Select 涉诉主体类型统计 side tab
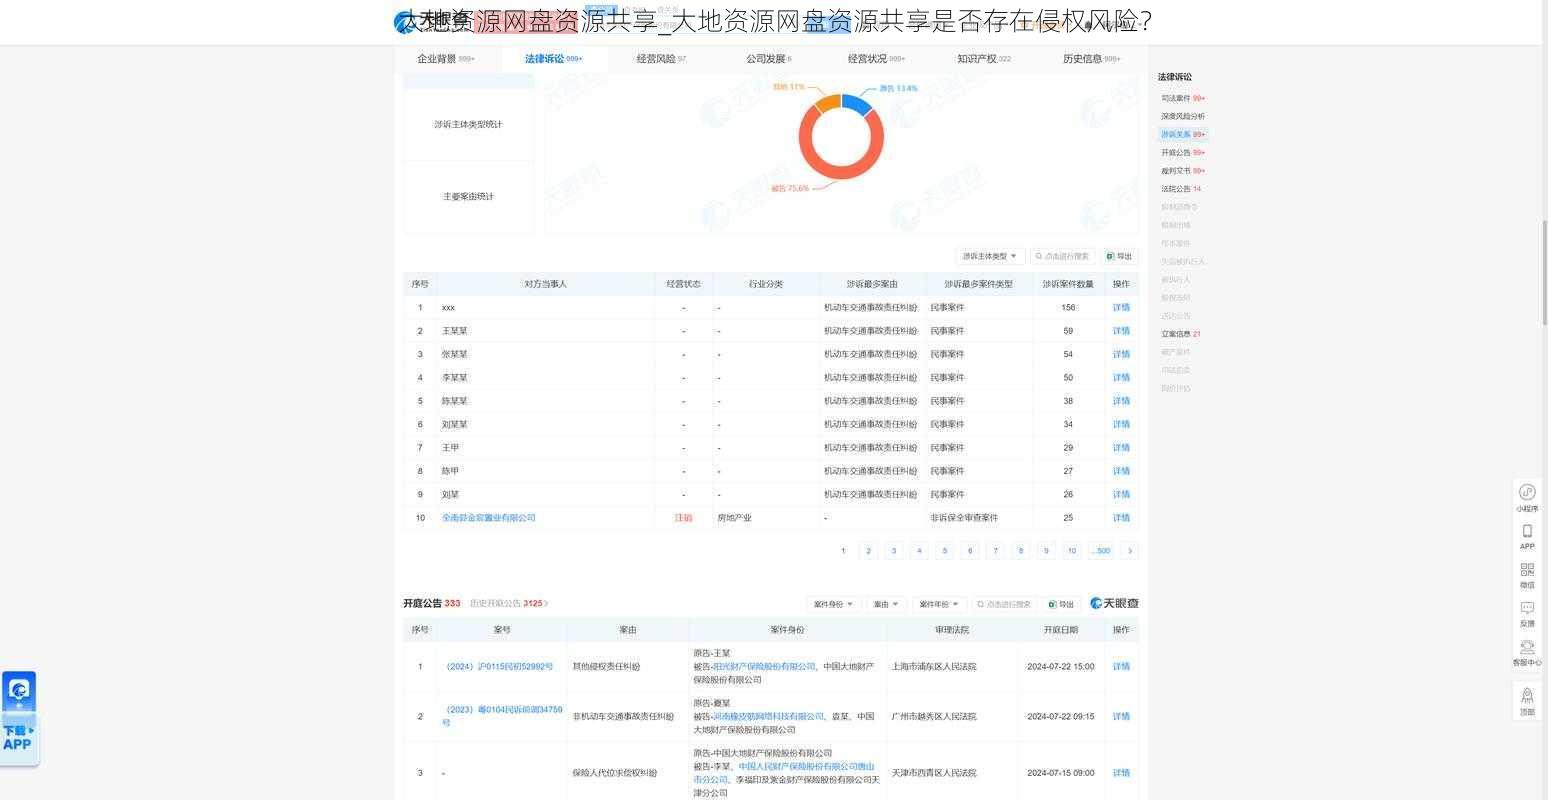1548x800 pixels. pyautogui.click(x=468, y=124)
